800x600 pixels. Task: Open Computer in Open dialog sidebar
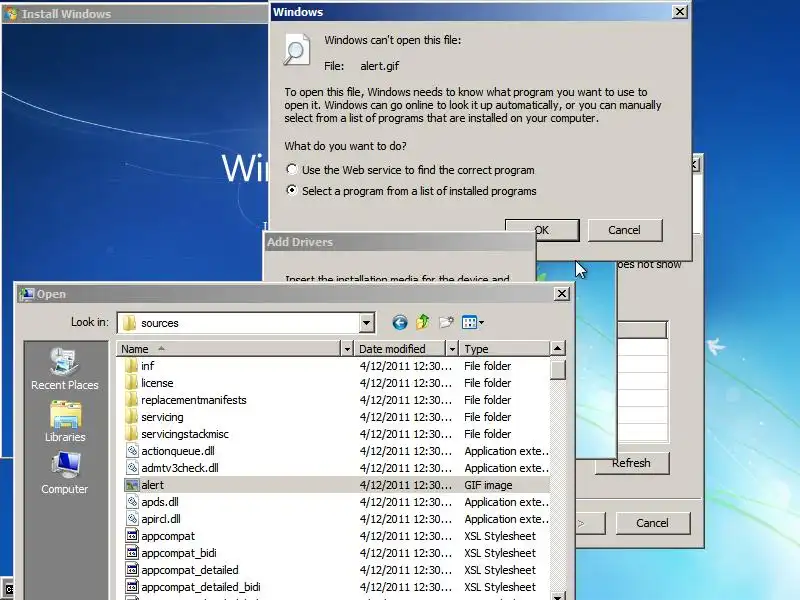(x=65, y=473)
